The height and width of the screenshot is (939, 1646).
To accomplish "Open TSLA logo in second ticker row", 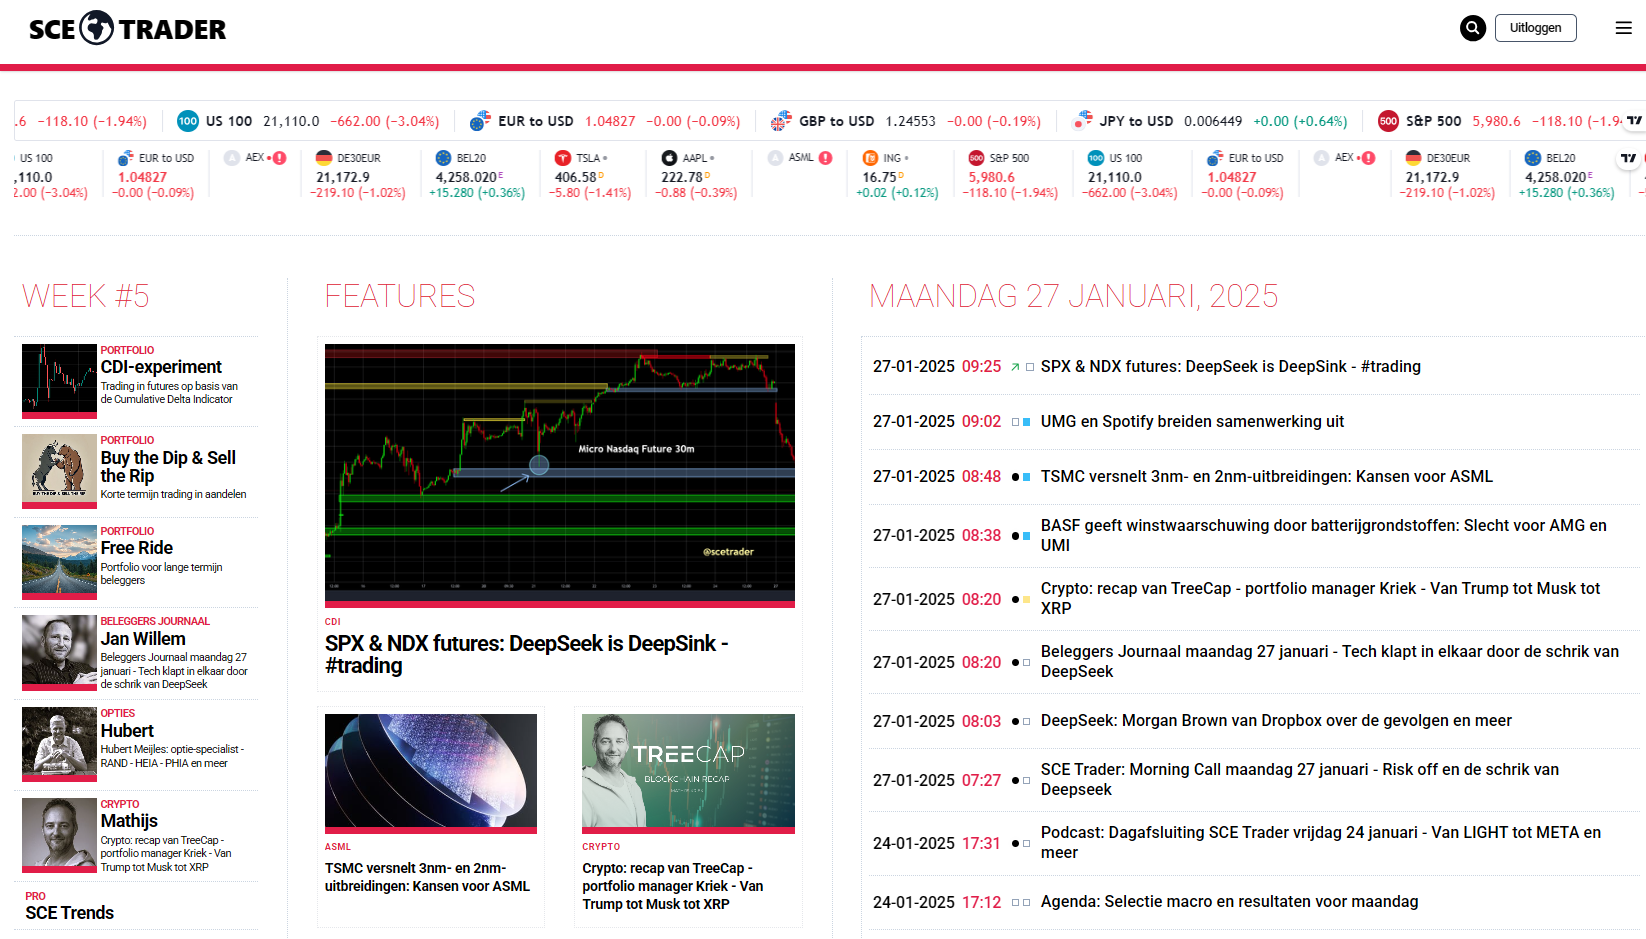I will pyautogui.click(x=563, y=158).
